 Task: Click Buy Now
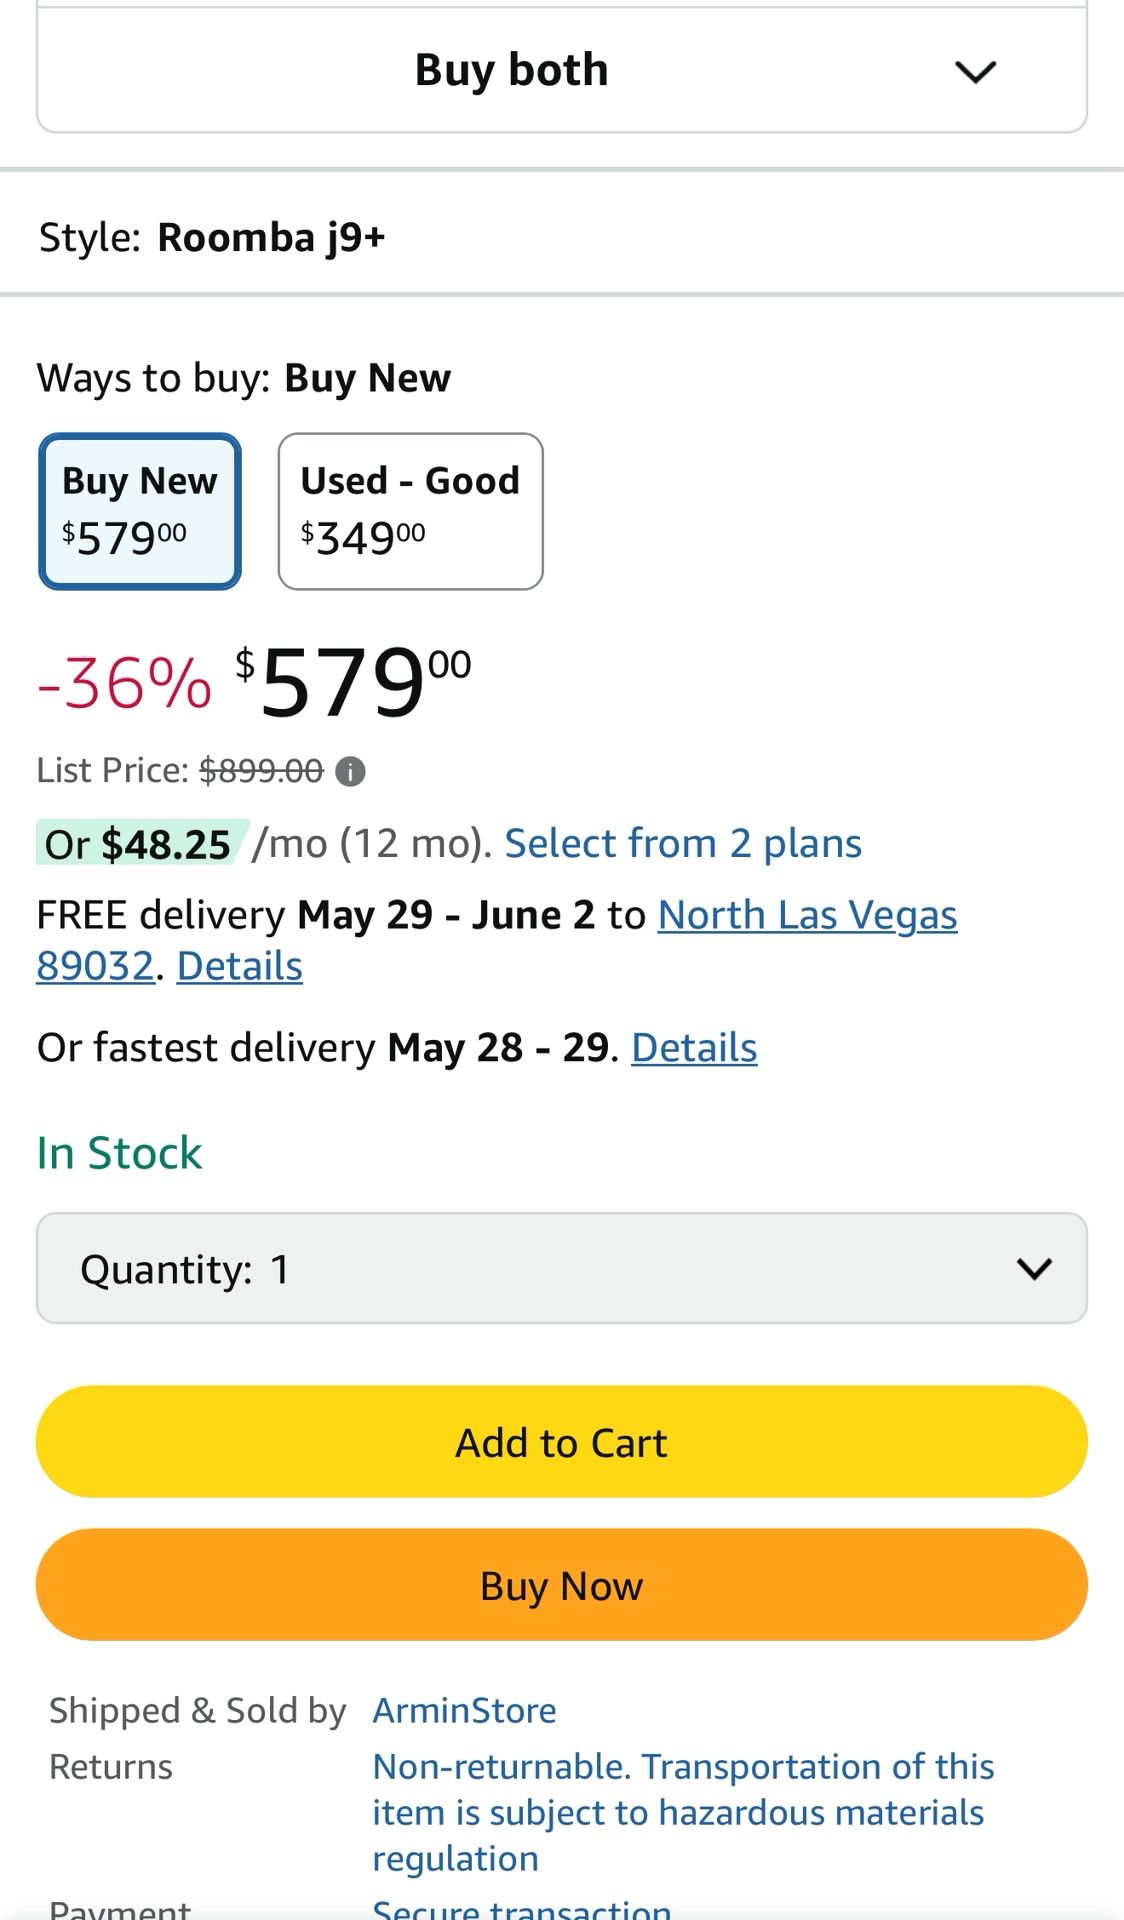coord(562,1585)
